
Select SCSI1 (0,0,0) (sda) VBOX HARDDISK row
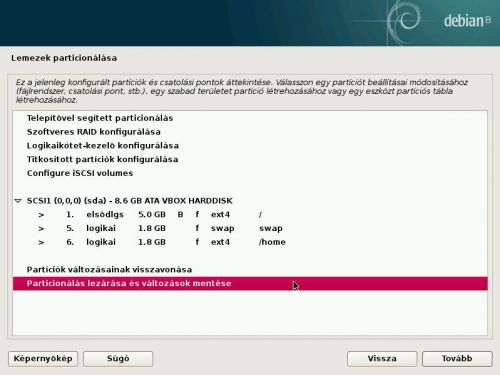250,201
